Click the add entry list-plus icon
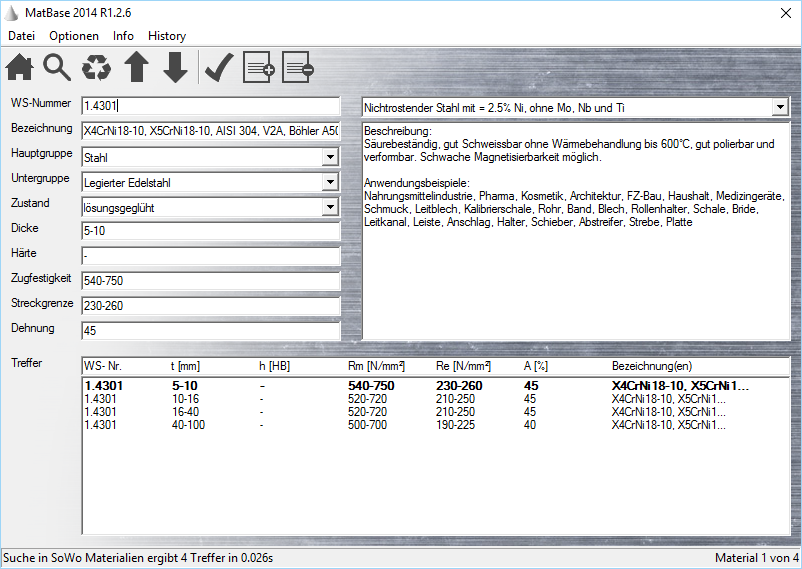The image size is (802, 569). coord(259,67)
